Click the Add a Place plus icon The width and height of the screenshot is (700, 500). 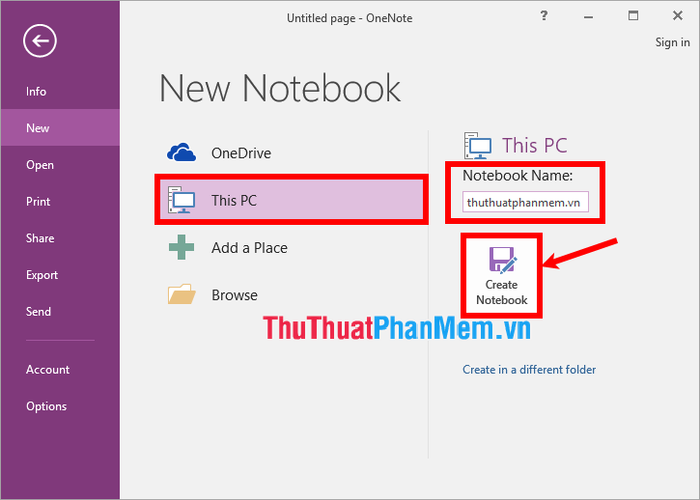(x=181, y=247)
